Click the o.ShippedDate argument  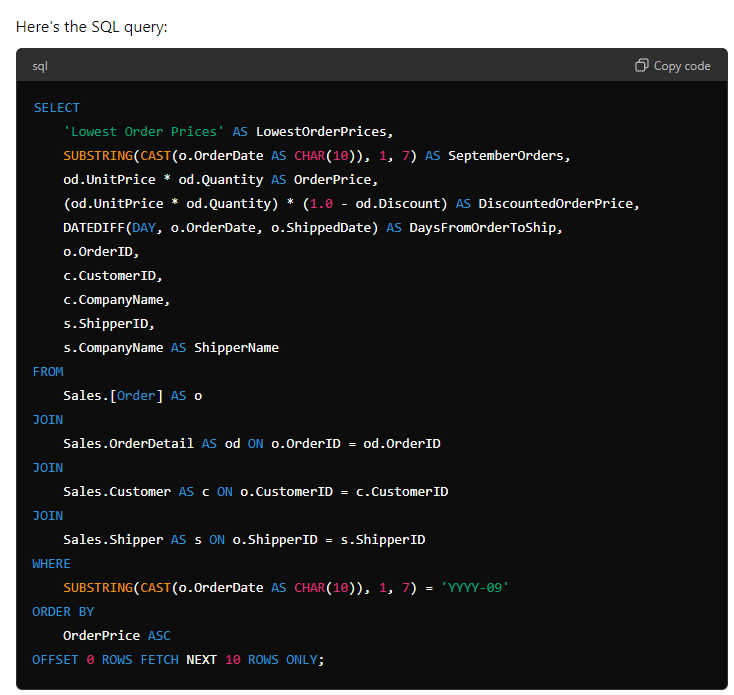[321, 227]
